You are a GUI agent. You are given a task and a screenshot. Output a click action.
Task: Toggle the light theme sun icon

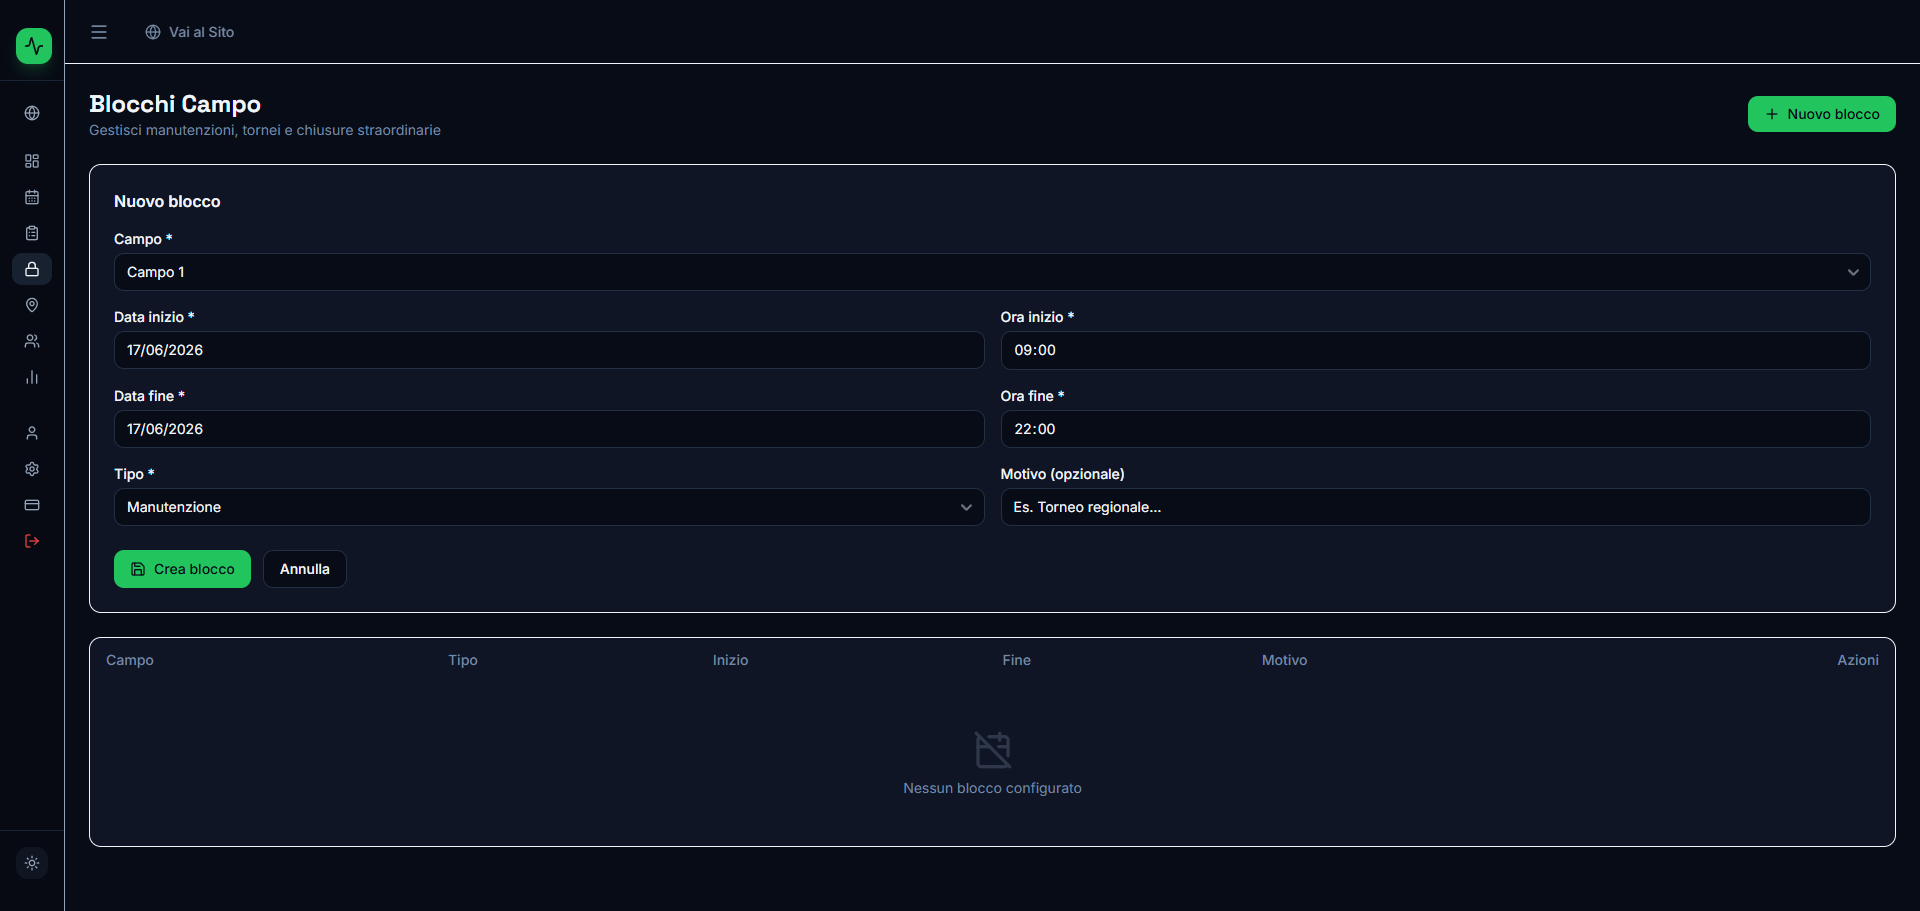[32, 863]
